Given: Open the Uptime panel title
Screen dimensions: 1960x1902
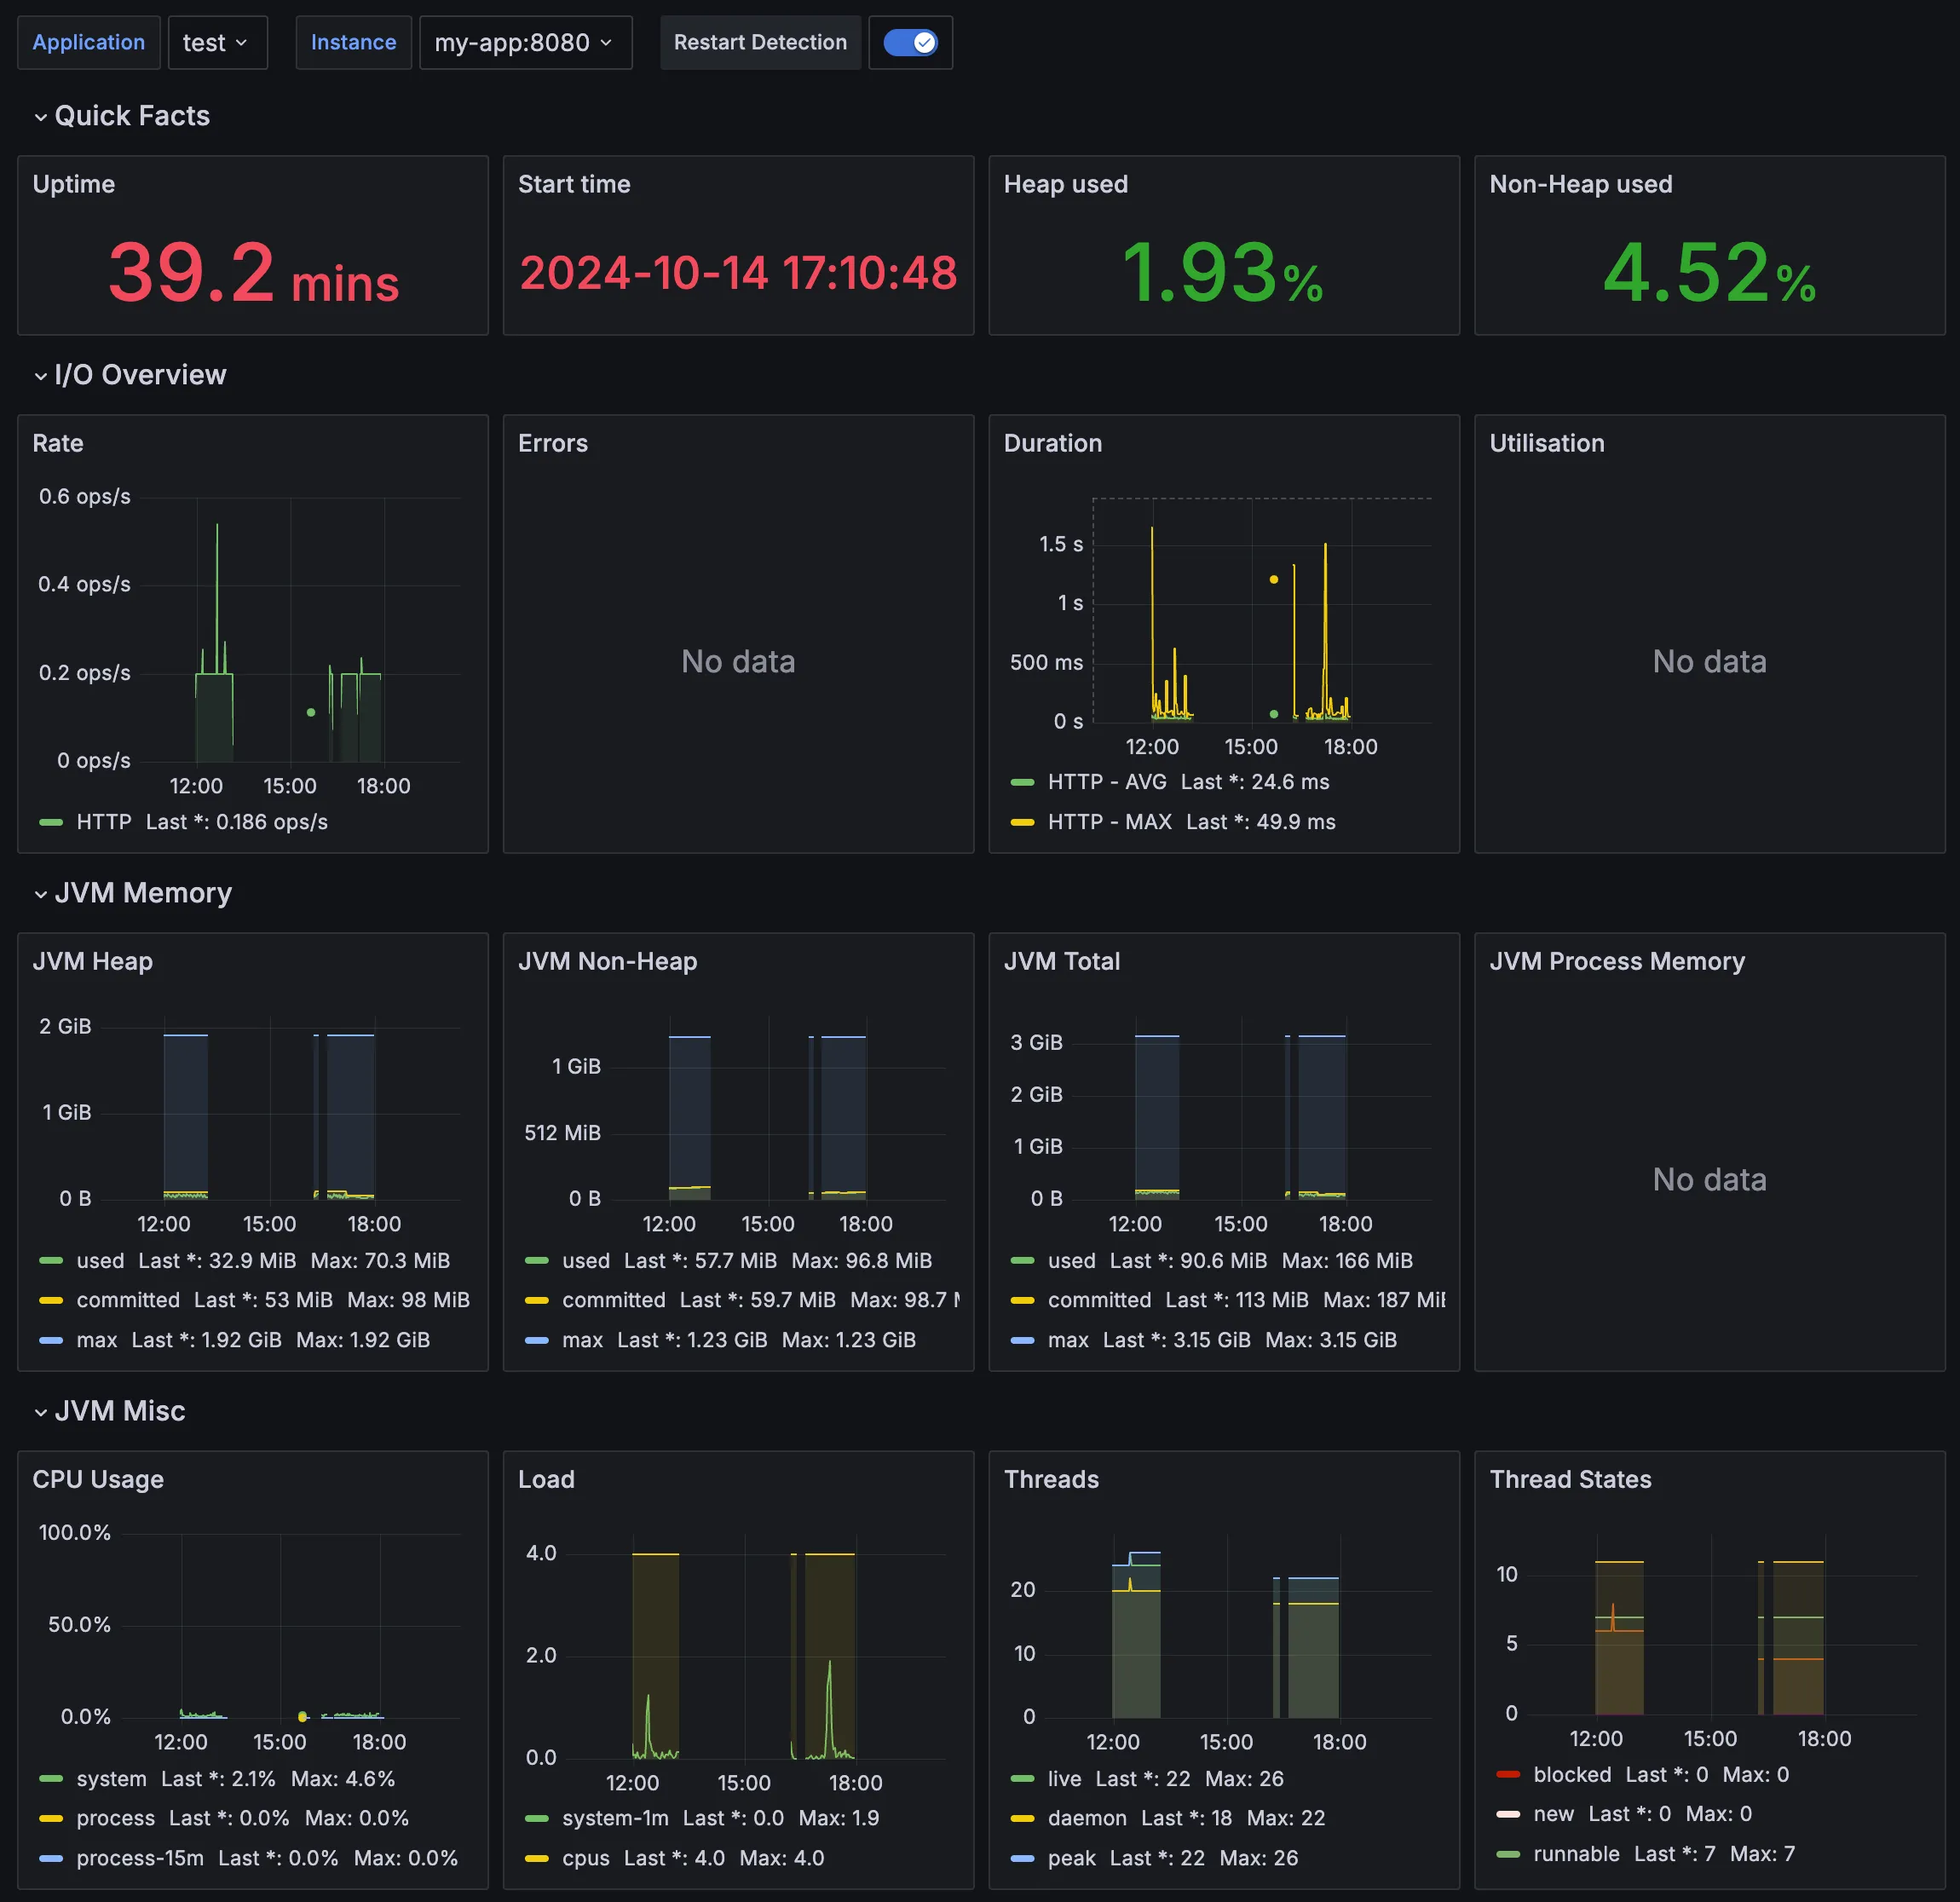Looking at the screenshot, I should tap(74, 184).
